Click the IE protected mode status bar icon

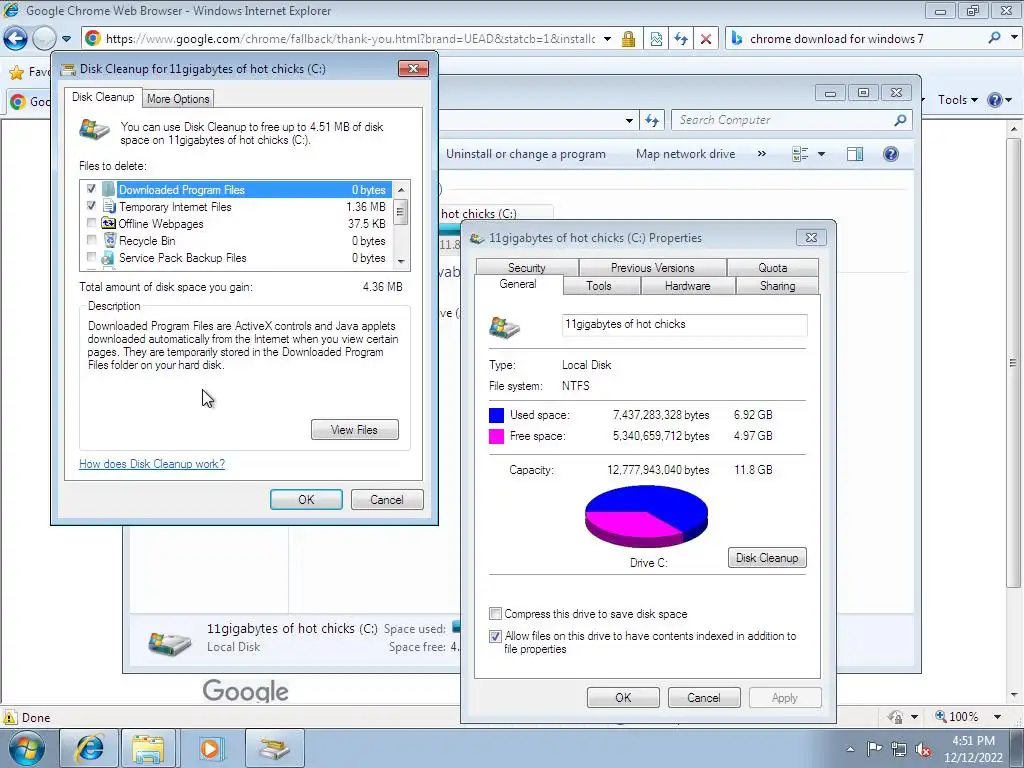[x=895, y=717]
